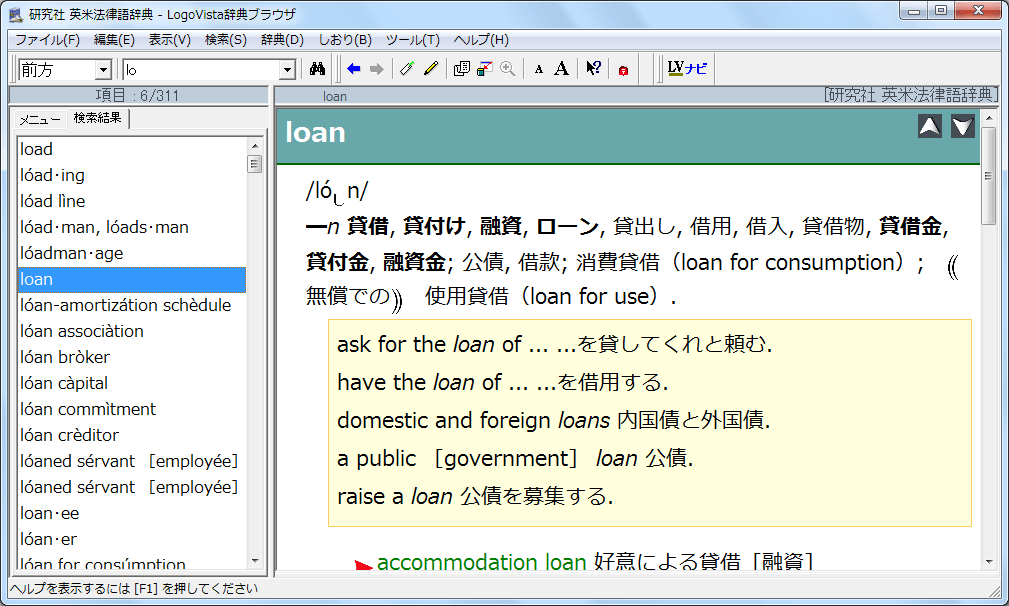
Task: Select 'lóan commìtment' entry
Action: point(132,409)
